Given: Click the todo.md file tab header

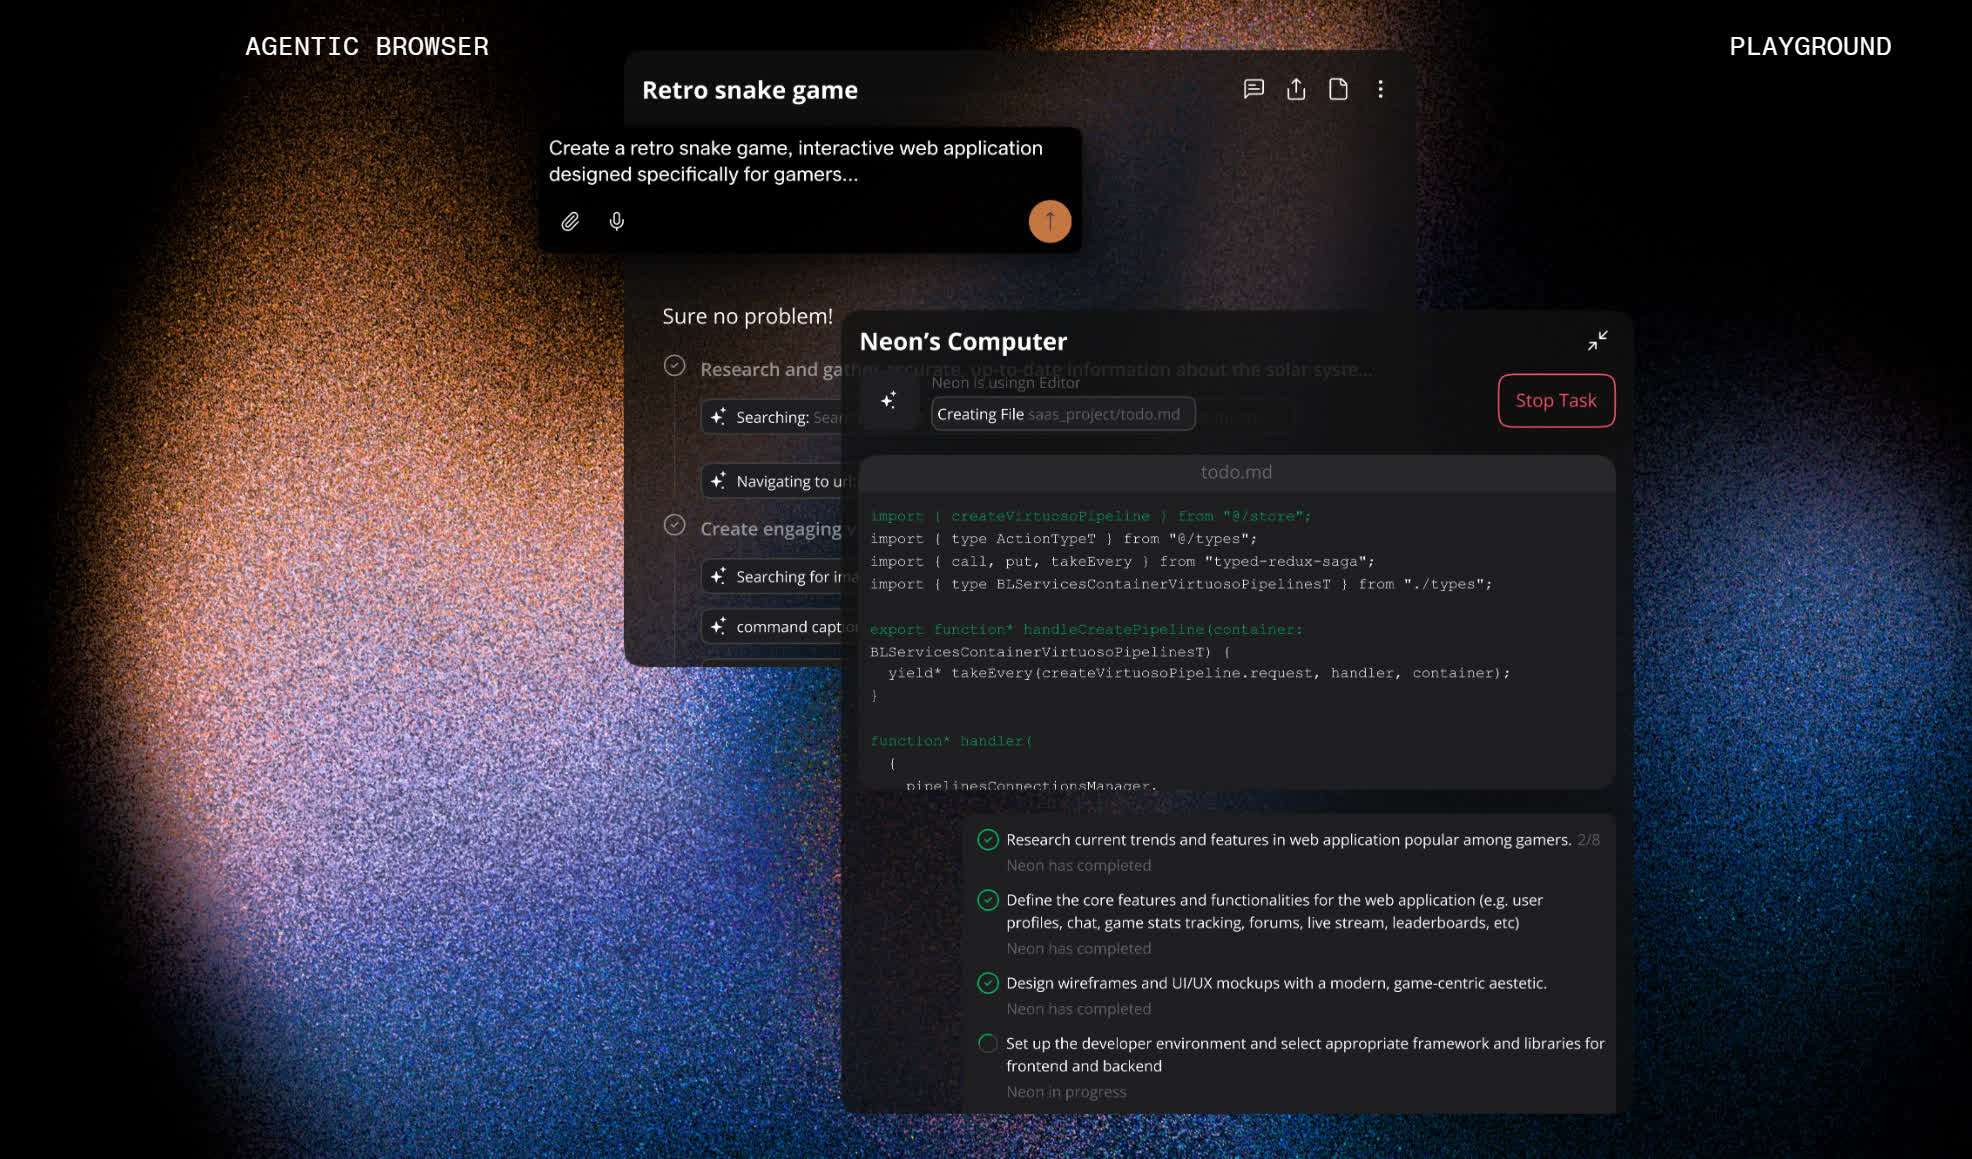Looking at the screenshot, I should point(1237,472).
